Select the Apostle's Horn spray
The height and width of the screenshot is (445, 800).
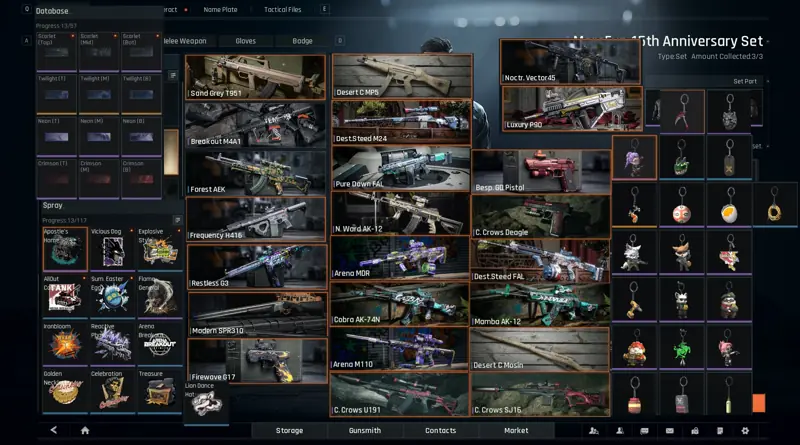point(65,249)
